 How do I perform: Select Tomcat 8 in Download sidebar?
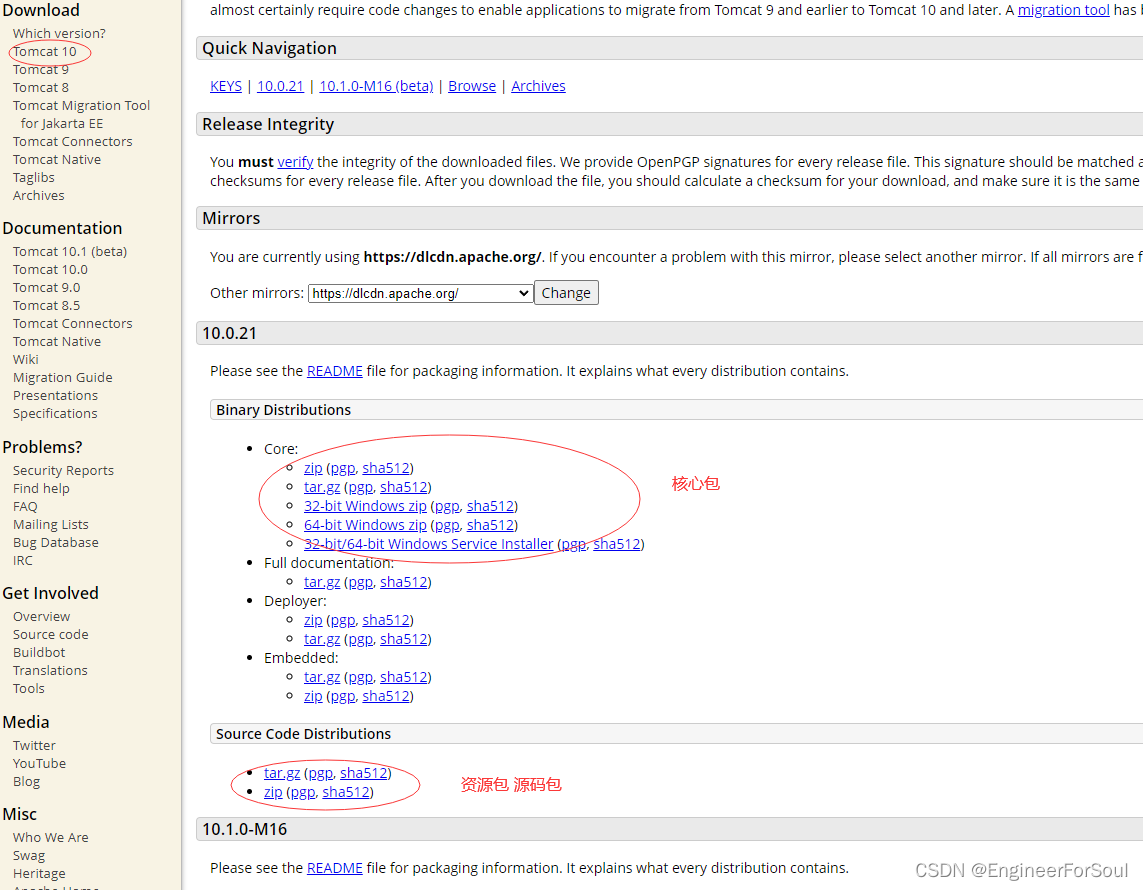pos(41,87)
